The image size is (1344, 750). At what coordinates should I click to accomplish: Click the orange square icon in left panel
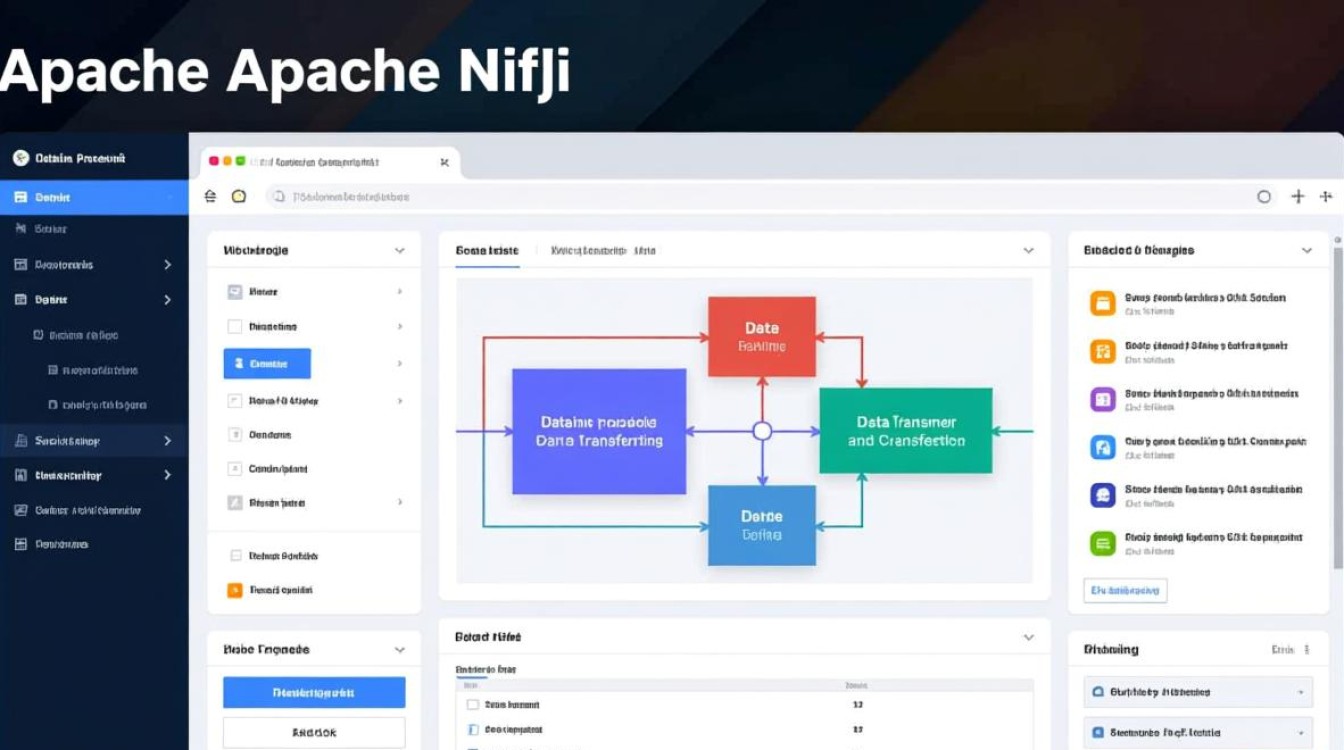[235, 590]
